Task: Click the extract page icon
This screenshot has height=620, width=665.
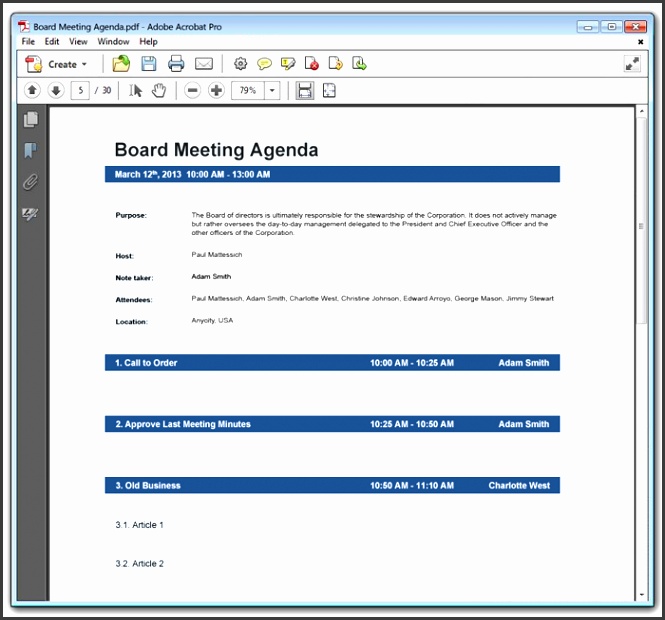Action: 335,64
